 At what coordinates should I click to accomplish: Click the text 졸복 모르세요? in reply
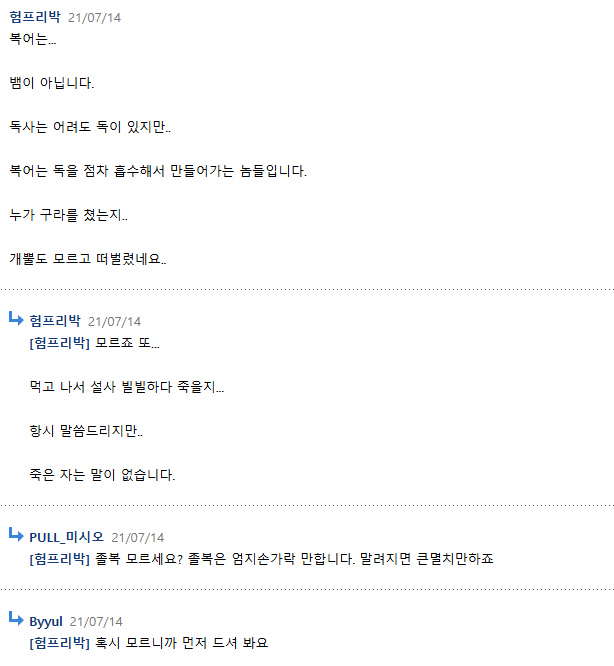(139, 559)
